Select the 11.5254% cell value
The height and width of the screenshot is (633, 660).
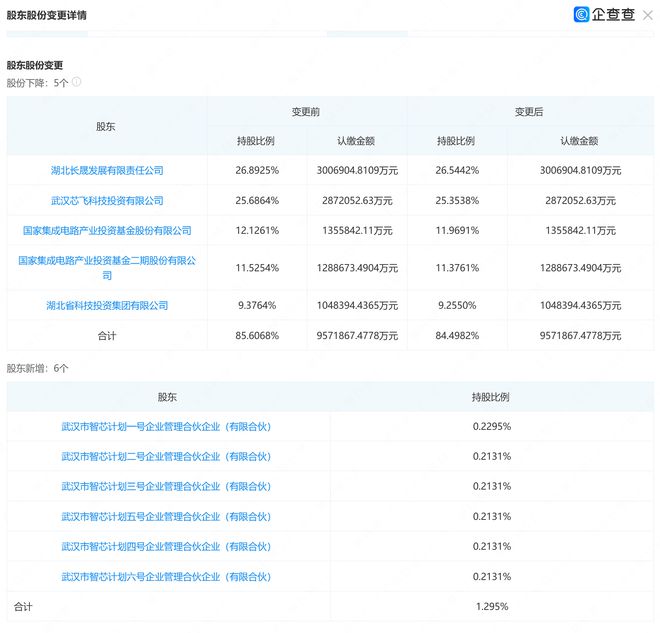(257, 268)
